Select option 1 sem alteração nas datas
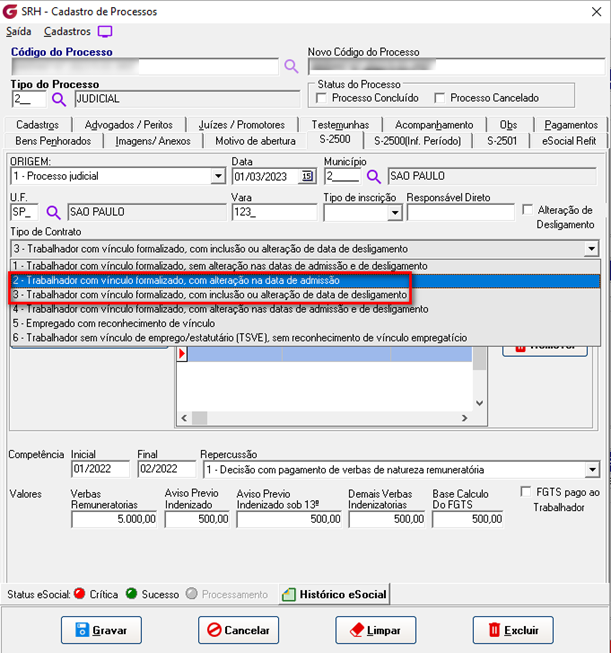The image size is (611, 653). tap(305, 266)
